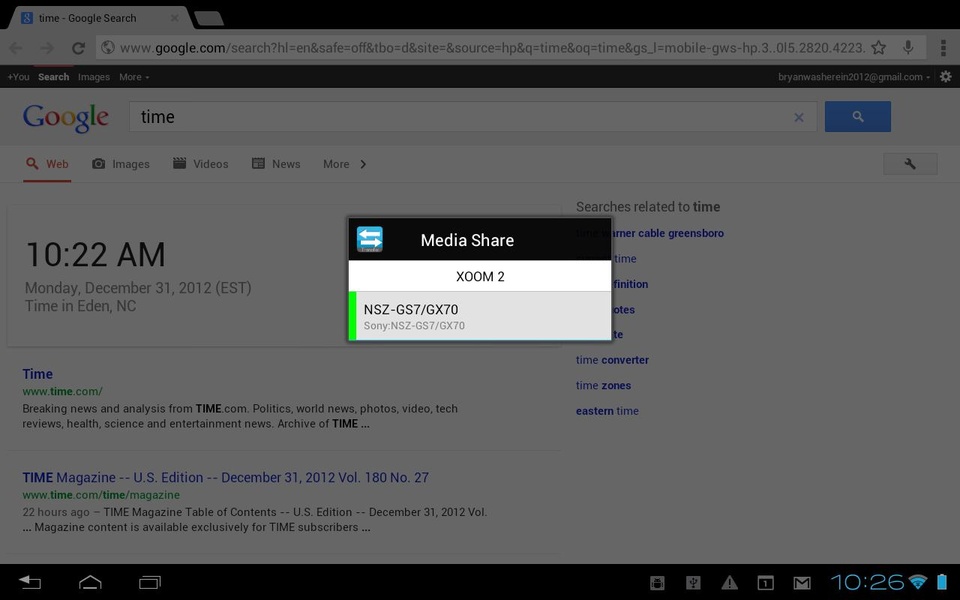Open warning triangle notification icon
The width and height of the screenshot is (960, 600).
tap(729, 583)
